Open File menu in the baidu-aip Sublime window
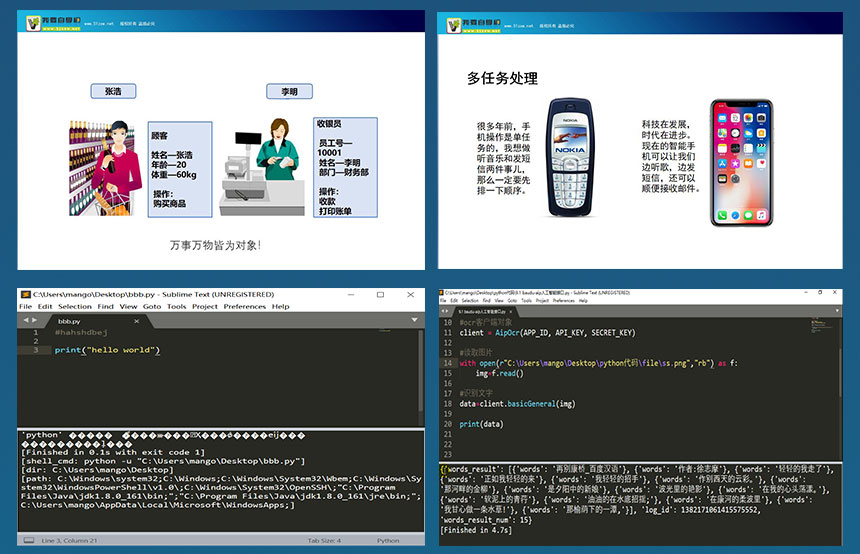Screen dimensions: 860x554 (x=443, y=301)
